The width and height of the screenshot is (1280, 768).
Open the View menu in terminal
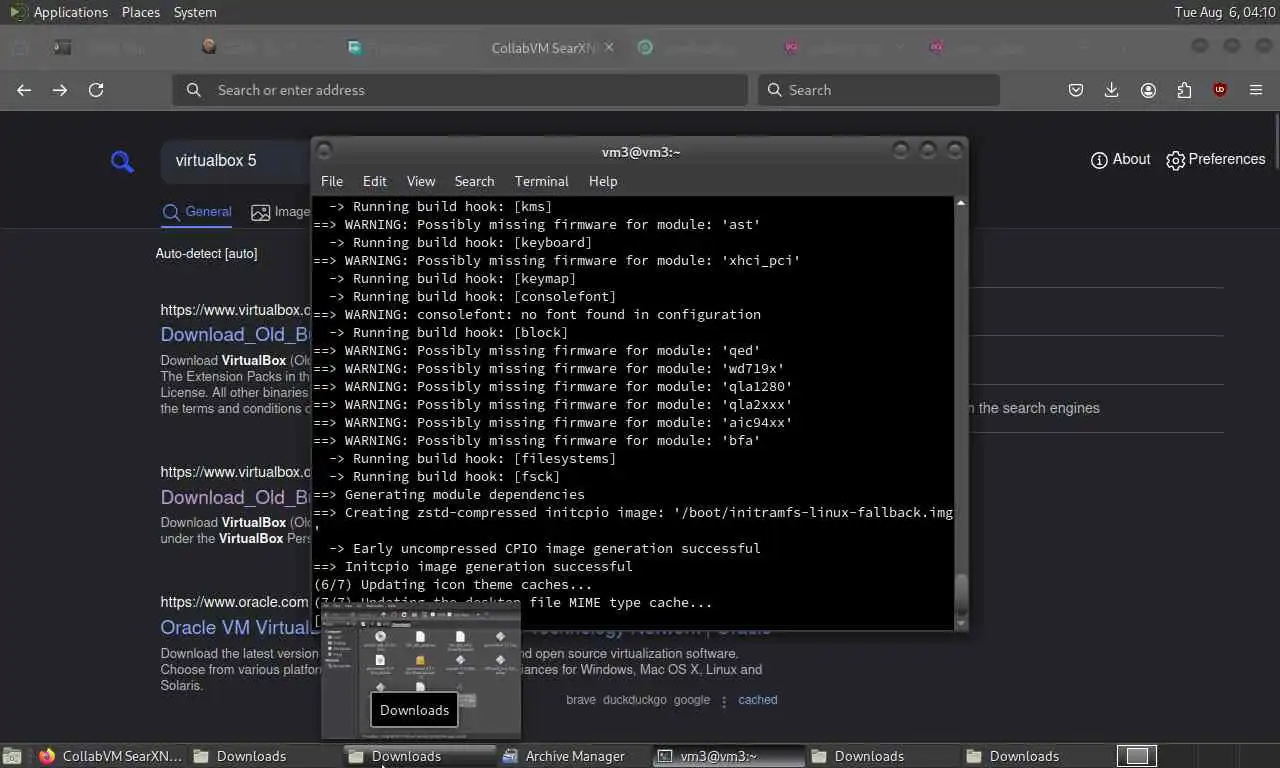421,181
